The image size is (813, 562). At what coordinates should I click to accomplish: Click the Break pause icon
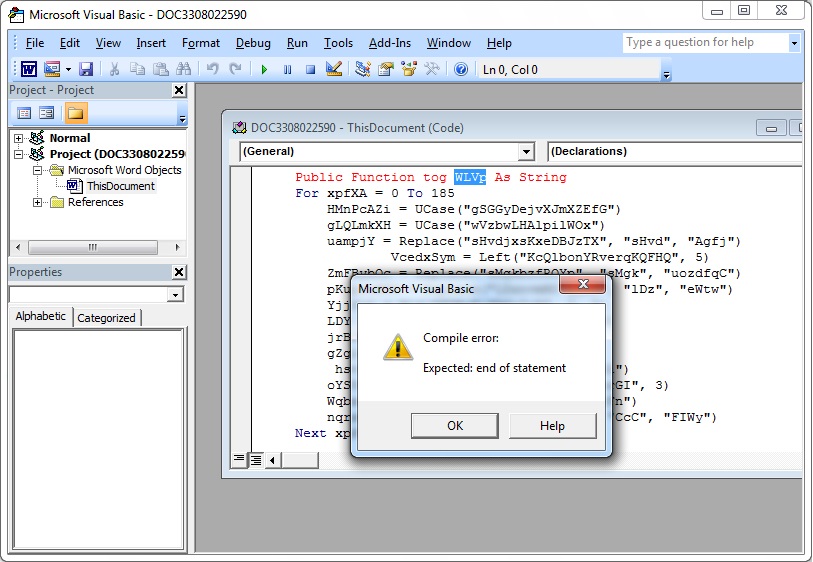coord(287,69)
